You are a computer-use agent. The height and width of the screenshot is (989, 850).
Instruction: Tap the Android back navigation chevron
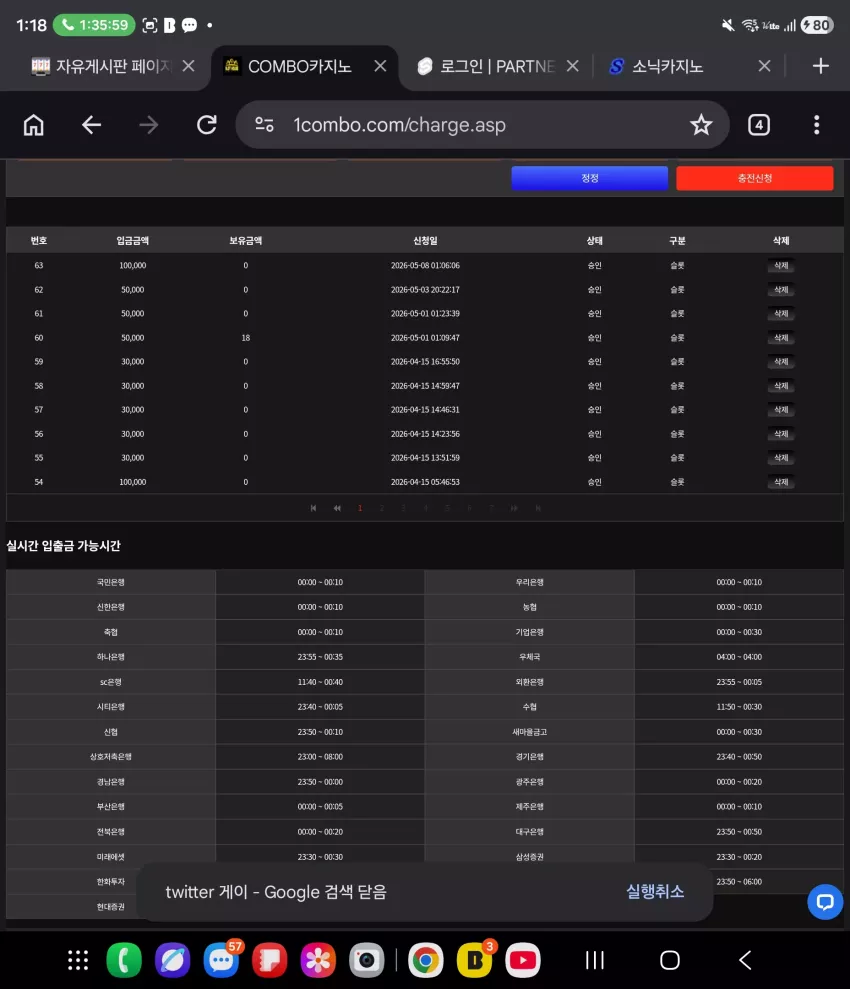(745, 960)
